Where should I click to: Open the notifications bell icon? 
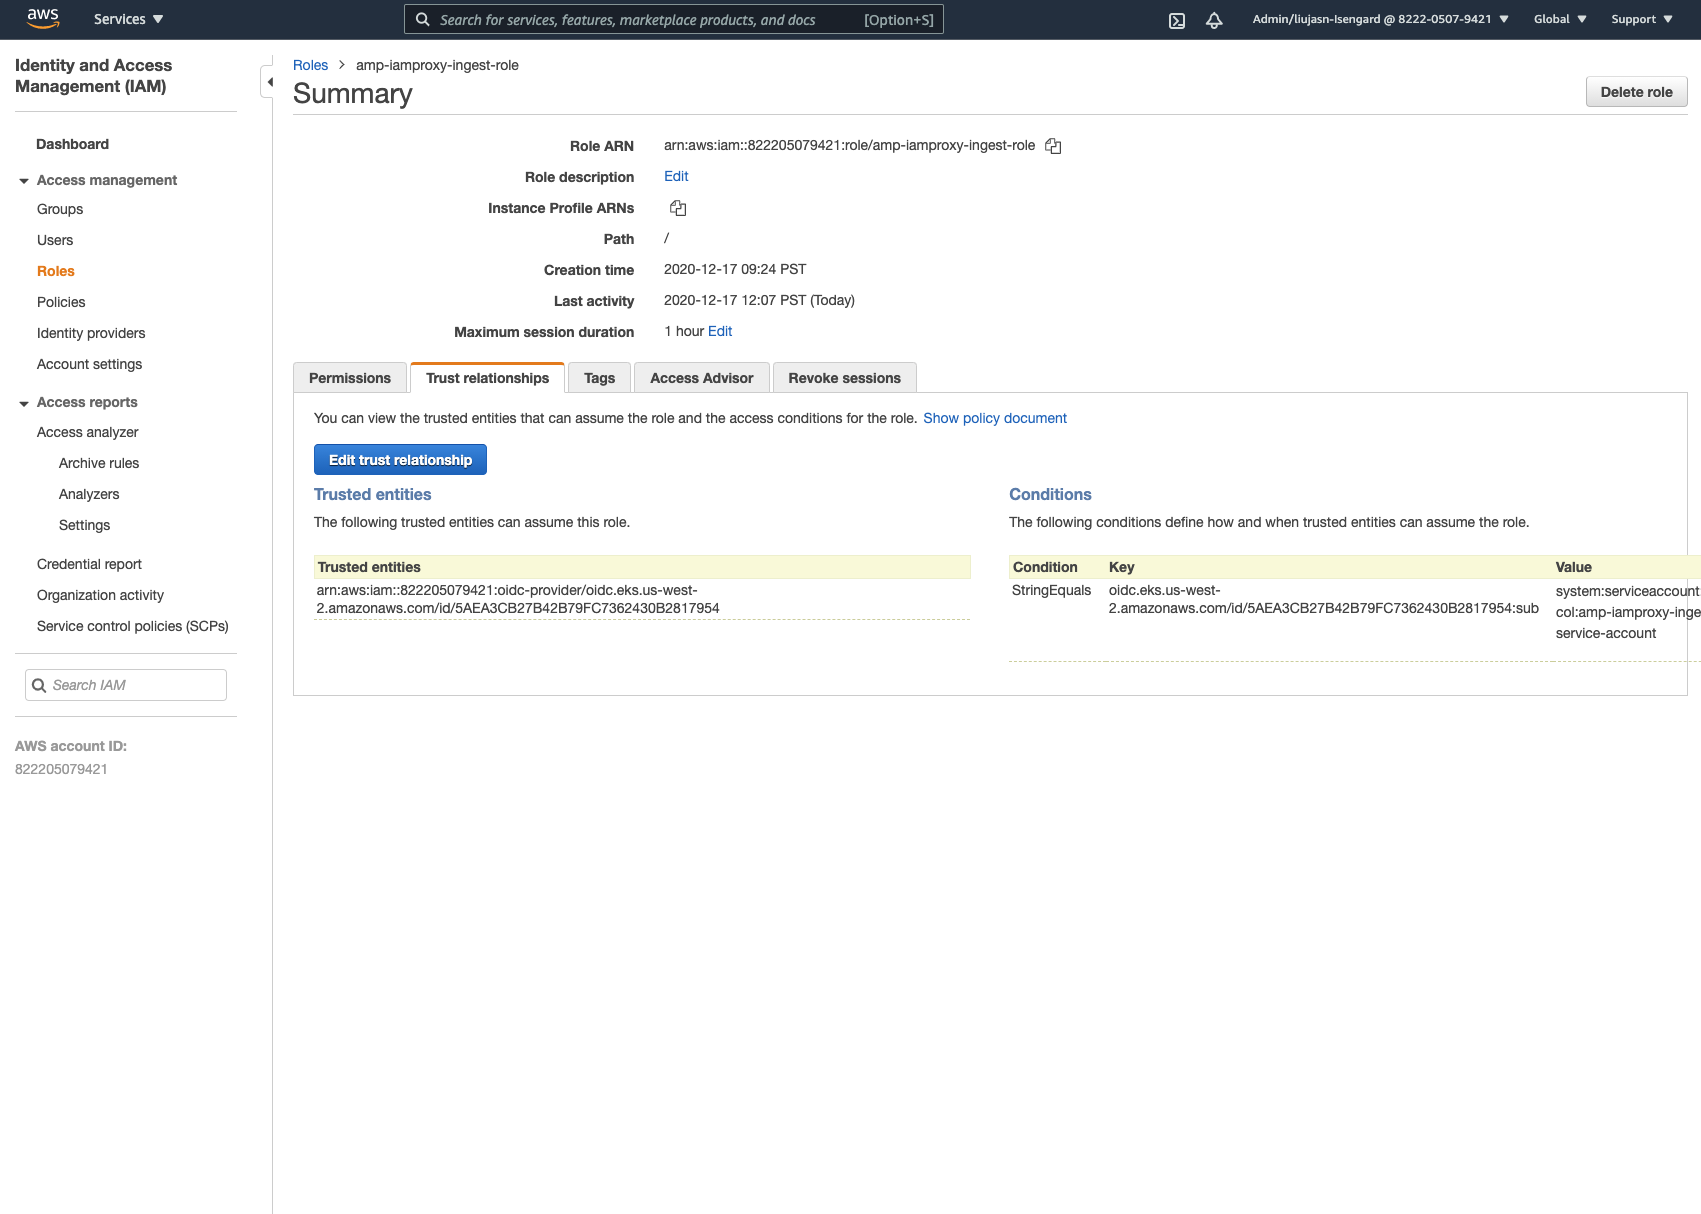coord(1214,20)
